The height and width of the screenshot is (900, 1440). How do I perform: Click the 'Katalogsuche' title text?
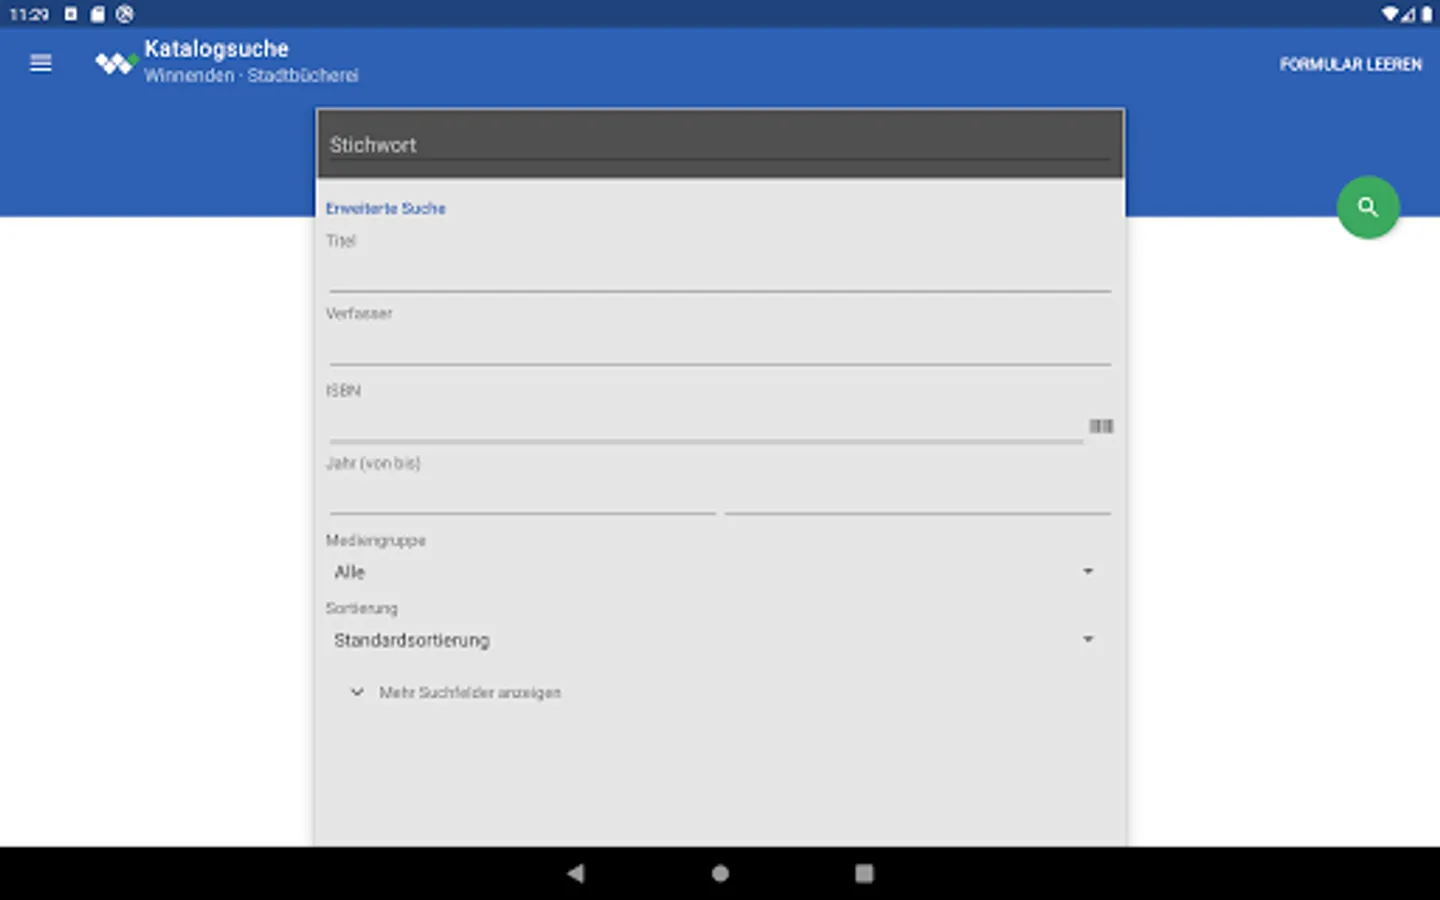pos(216,48)
